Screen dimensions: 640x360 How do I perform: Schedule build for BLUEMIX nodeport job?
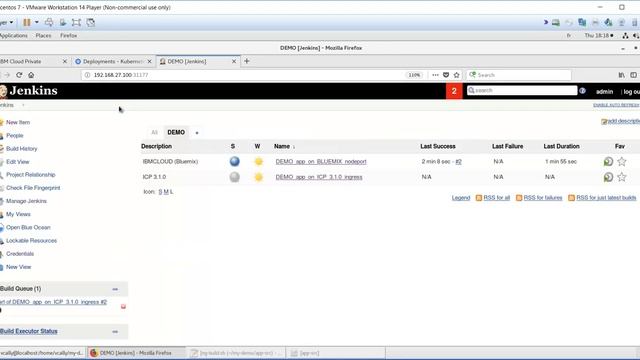coord(608,162)
